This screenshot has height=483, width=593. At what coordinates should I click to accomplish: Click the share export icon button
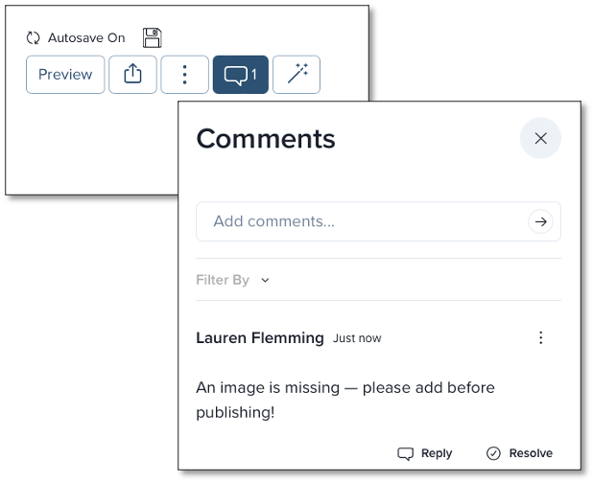pos(133,75)
